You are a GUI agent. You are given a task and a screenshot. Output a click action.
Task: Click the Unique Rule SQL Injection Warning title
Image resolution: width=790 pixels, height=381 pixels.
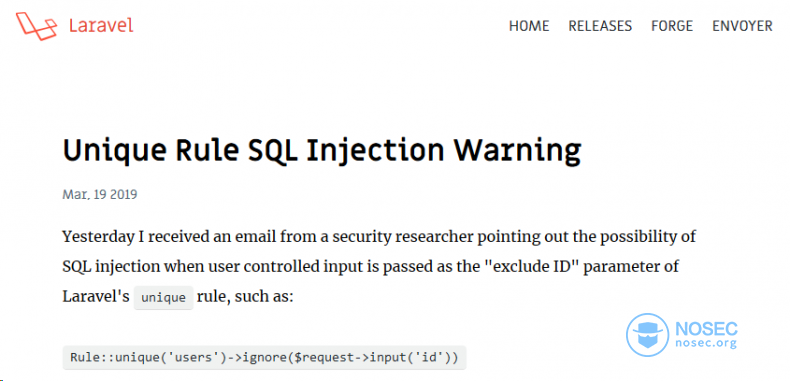coord(321,150)
